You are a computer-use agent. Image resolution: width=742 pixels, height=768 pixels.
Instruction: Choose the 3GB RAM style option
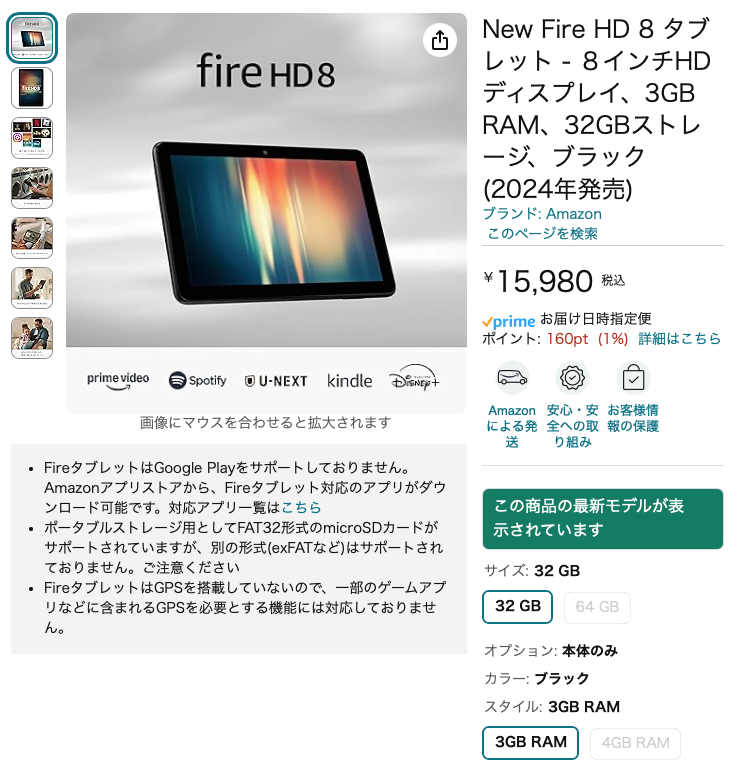click(x=530, y=743)
